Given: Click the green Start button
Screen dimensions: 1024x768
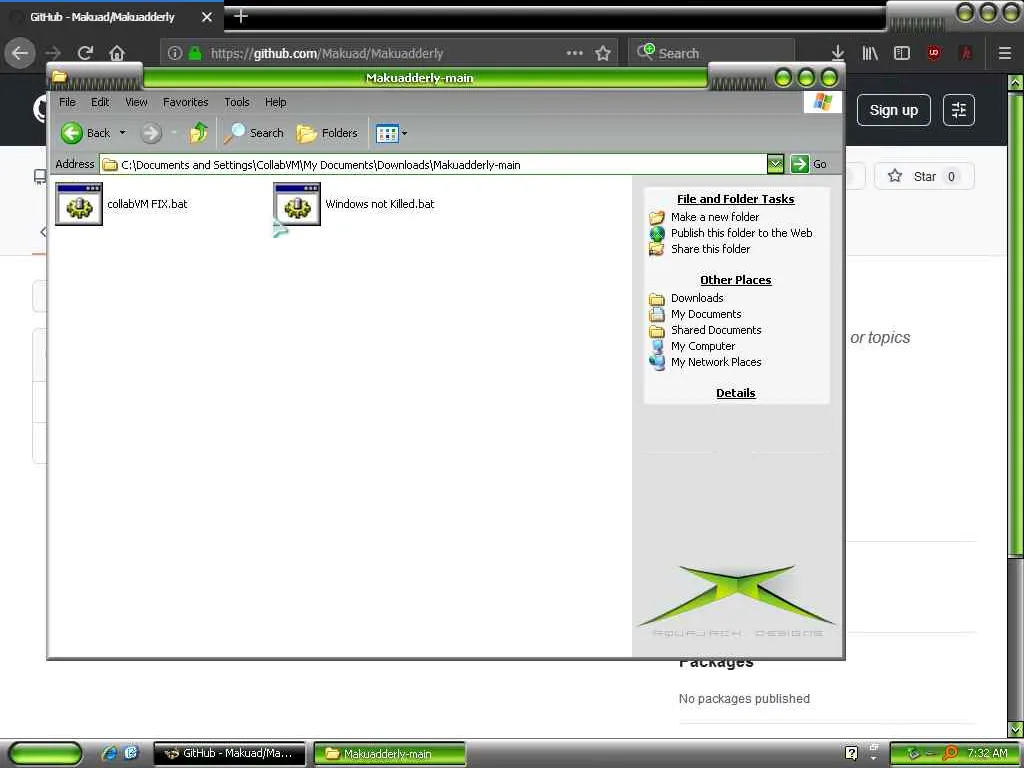Looking at the screenshot, I should (x=46, y=754).
